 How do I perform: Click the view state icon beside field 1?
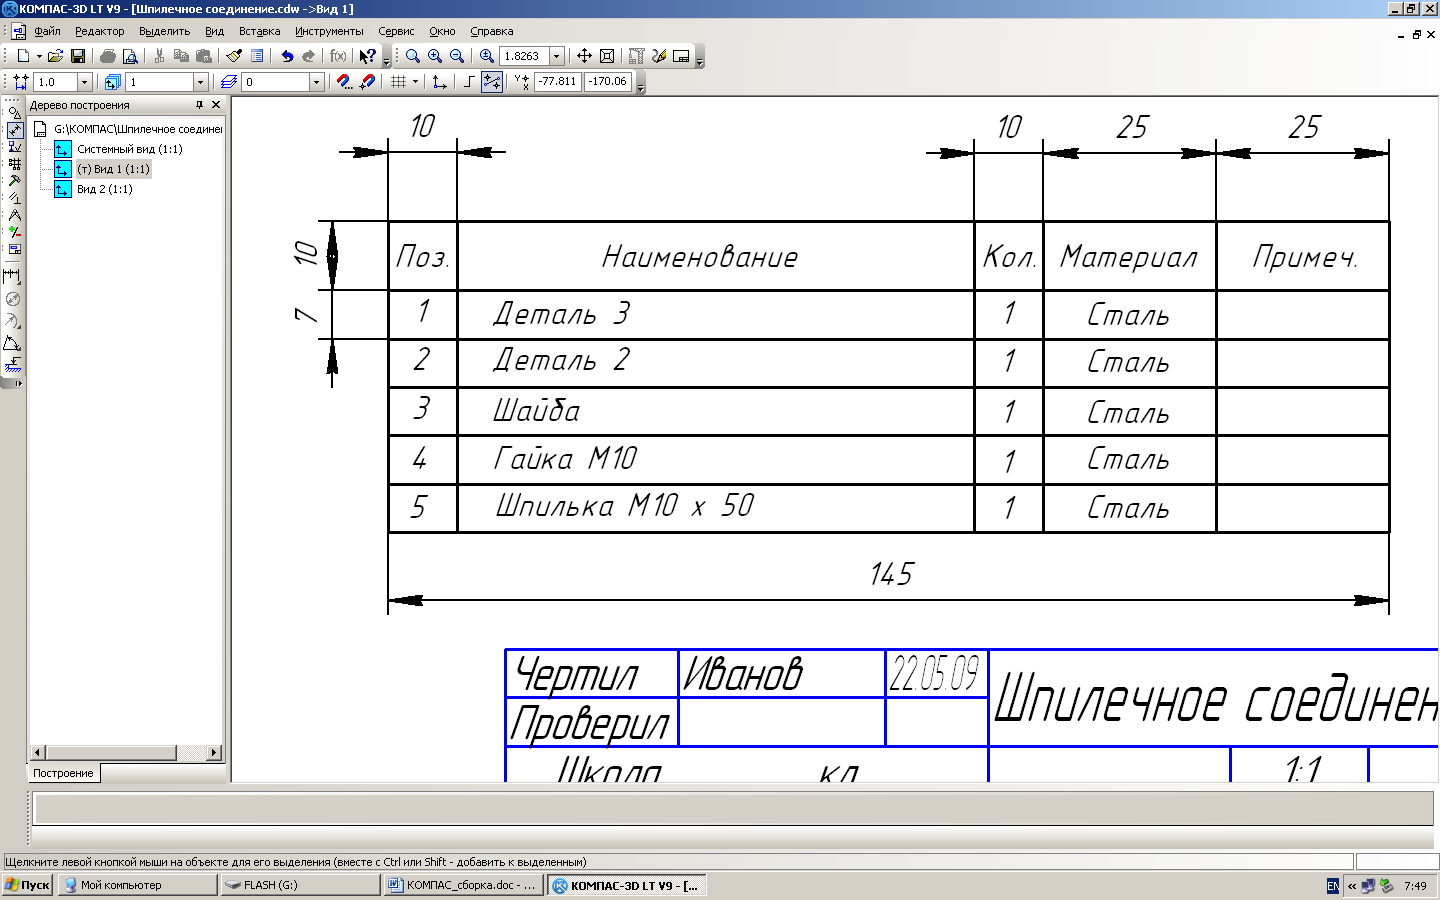click(x=112, y=82)
